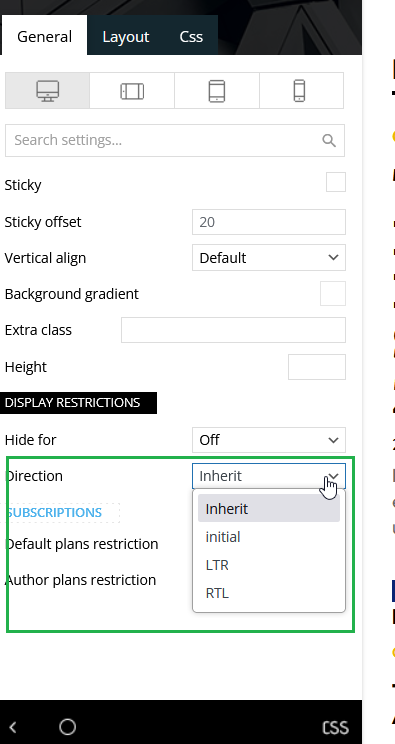Switch to the Layout tab
The image size is (395, 744).
[126, 37]
